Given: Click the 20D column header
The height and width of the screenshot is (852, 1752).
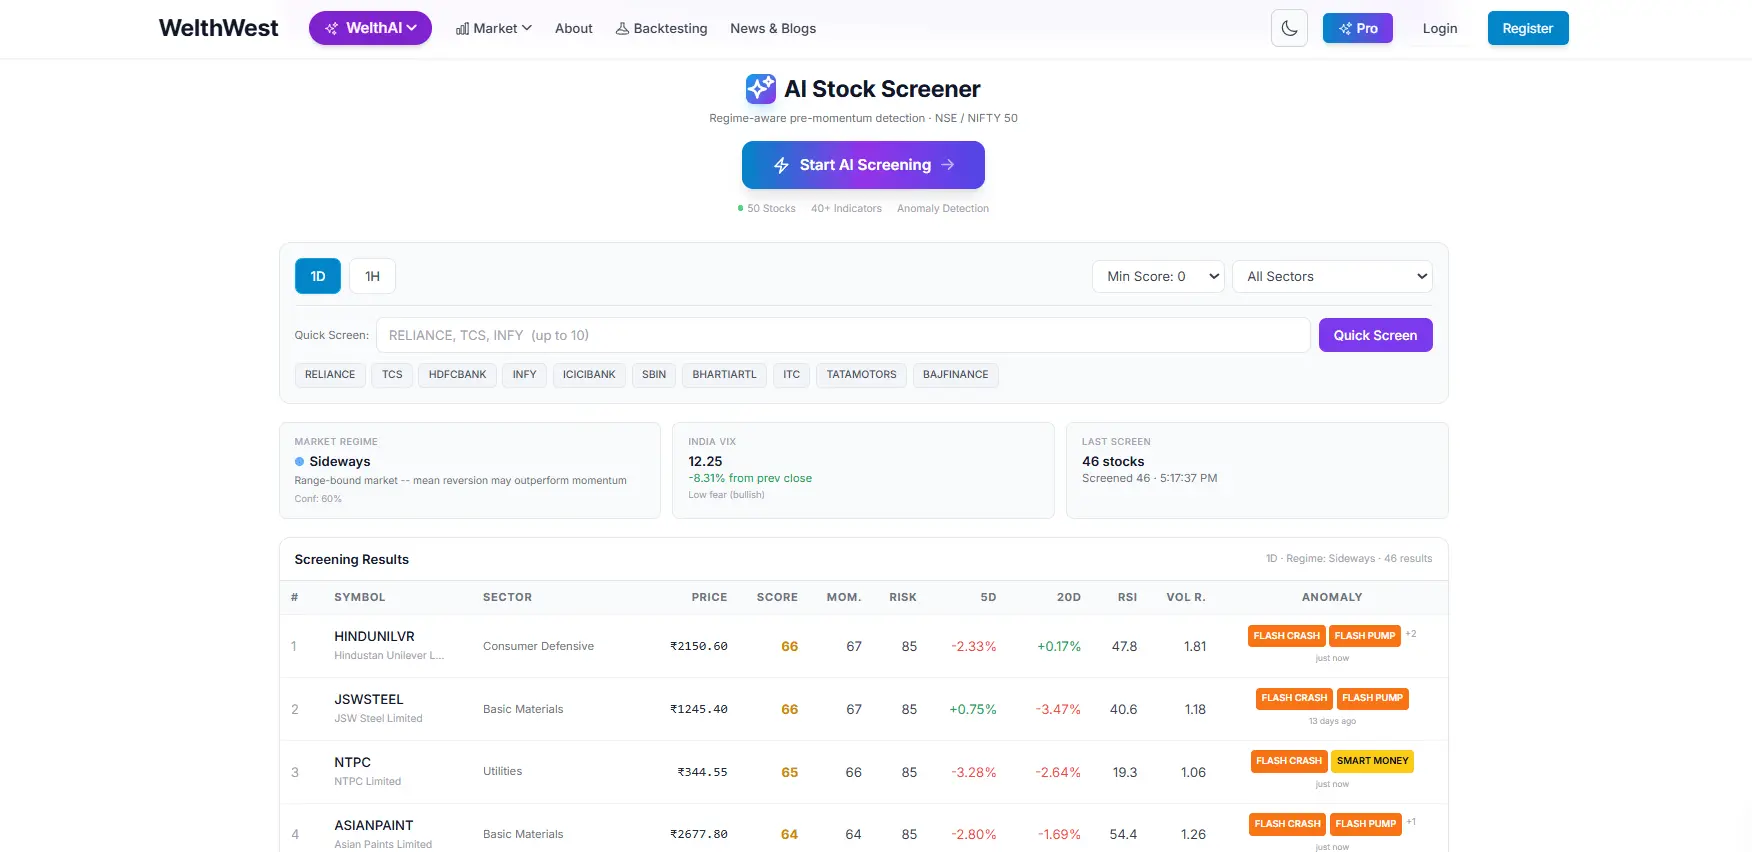Looking at the screenshot, I should click(x=1069, y=597).
